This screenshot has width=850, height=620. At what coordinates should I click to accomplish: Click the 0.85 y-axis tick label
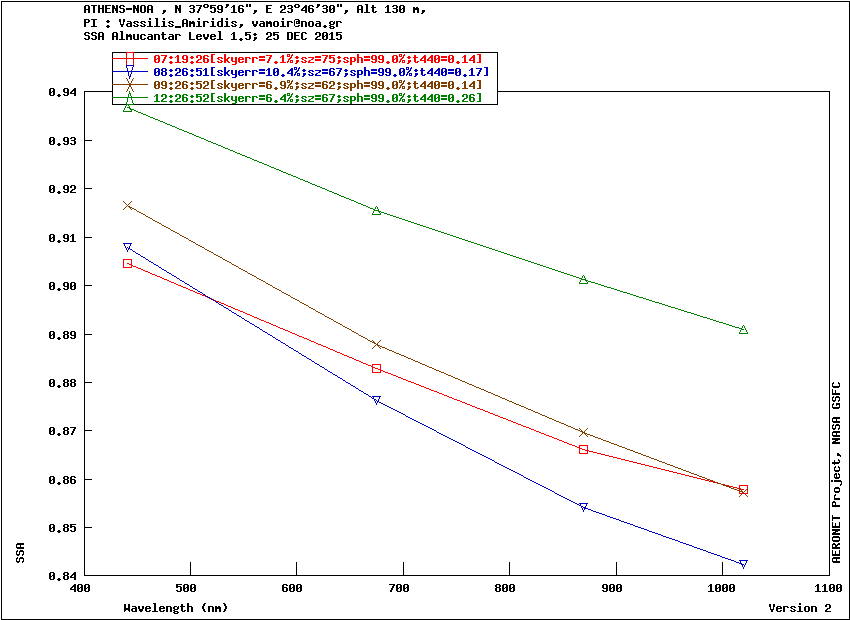pos(63,528)
